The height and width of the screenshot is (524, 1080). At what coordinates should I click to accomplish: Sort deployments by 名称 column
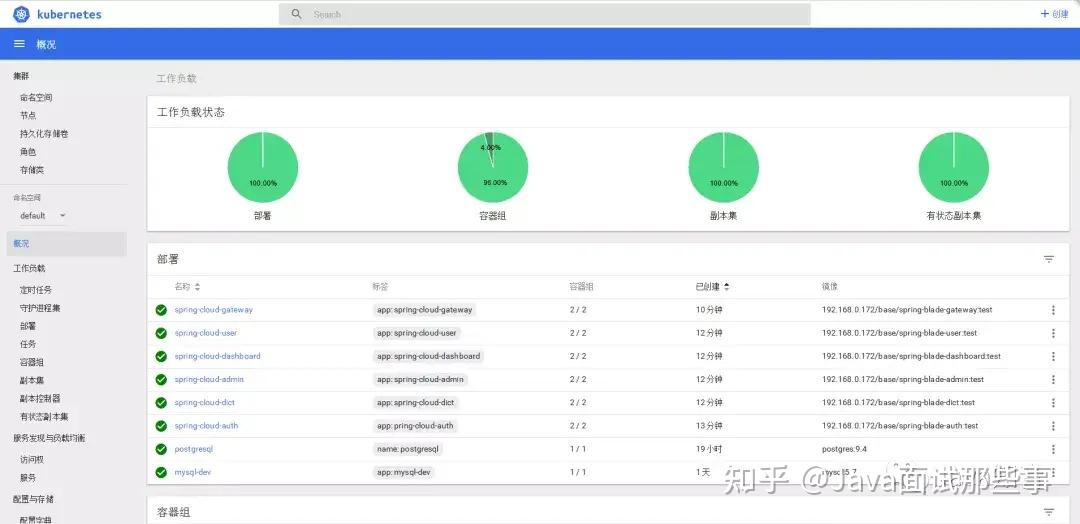[x=187, y=286]
